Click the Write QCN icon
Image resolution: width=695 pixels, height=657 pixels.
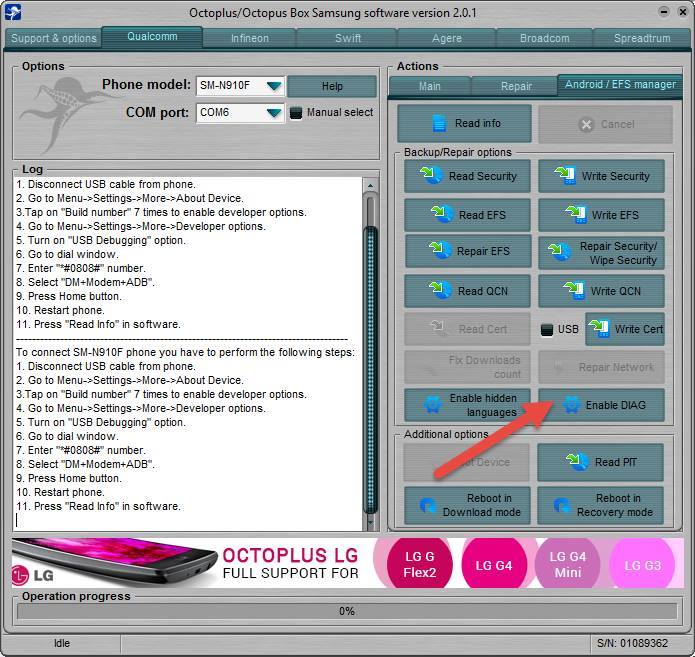click(x=574, y=291)
